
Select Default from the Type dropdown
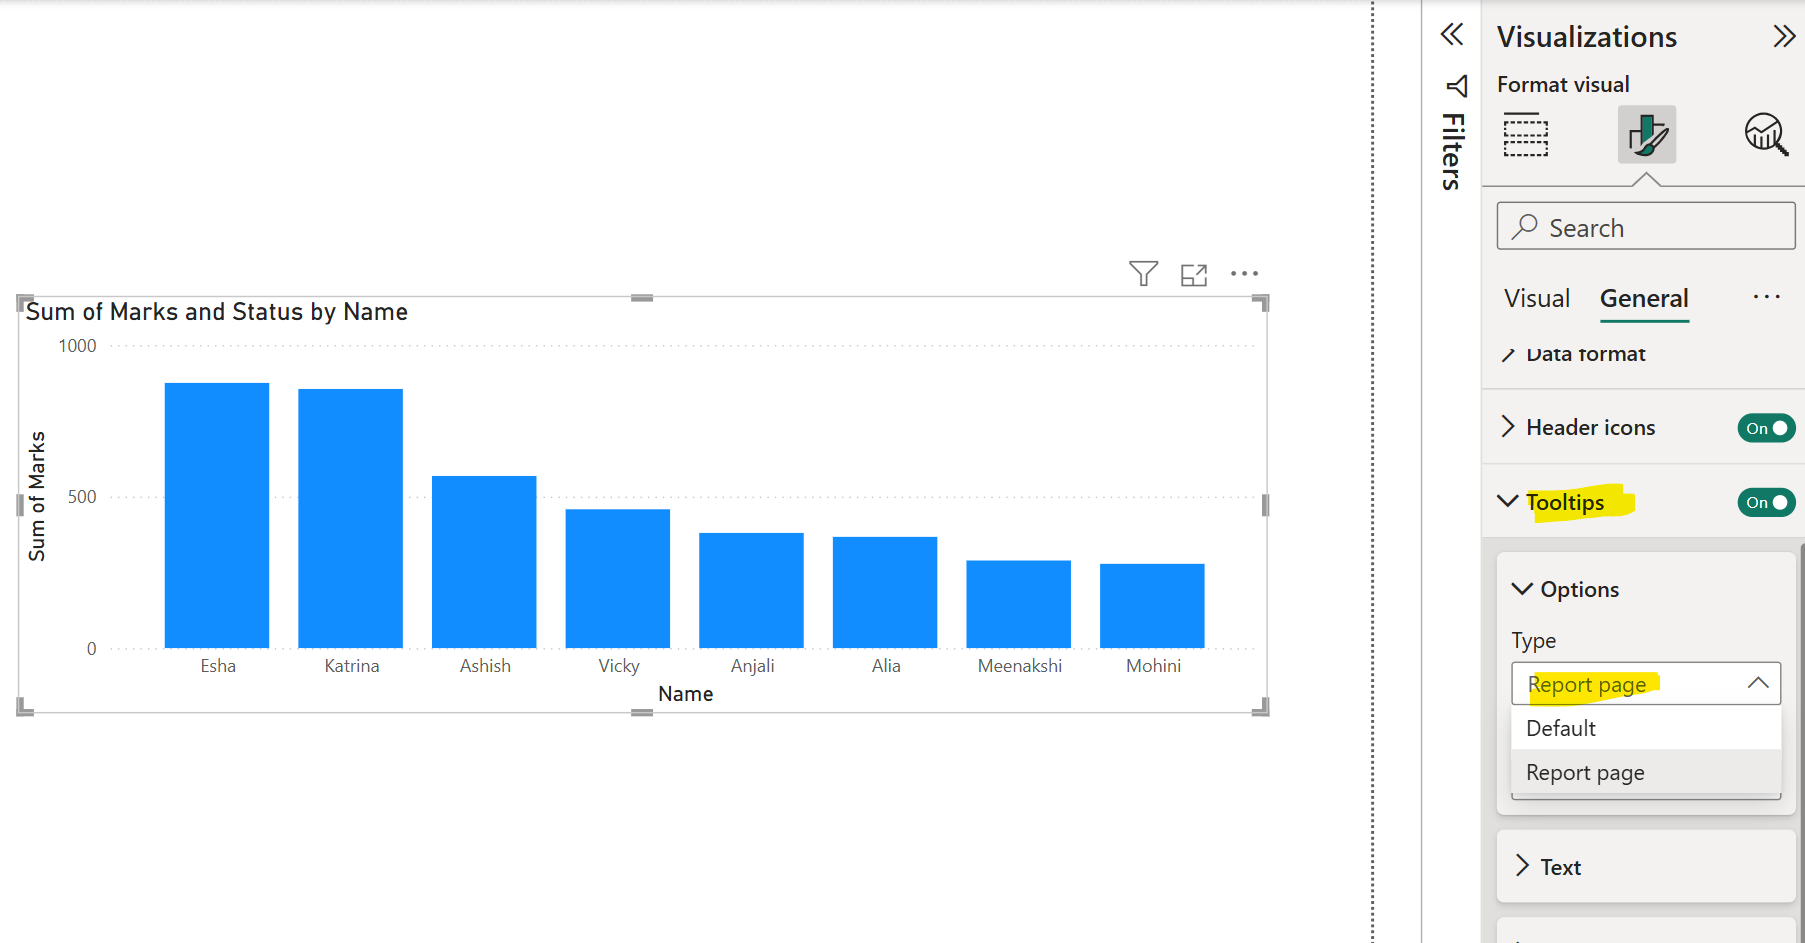pyautogui.click(x=1560, y=728)
